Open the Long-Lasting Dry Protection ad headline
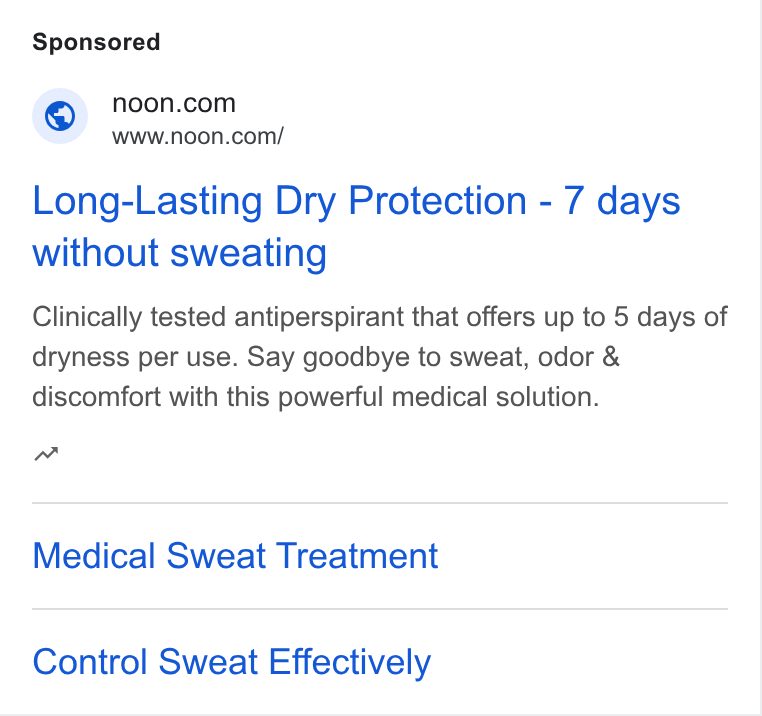This screenshot has width=762, height=716. coord(356,227)
